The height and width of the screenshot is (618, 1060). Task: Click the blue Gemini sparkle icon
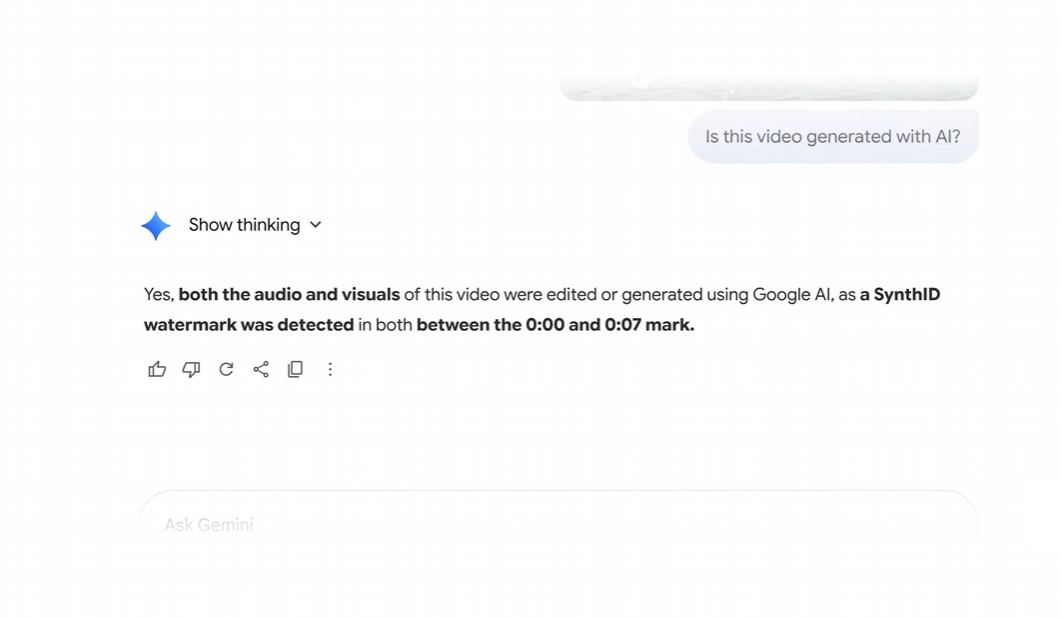coord(156,225)
